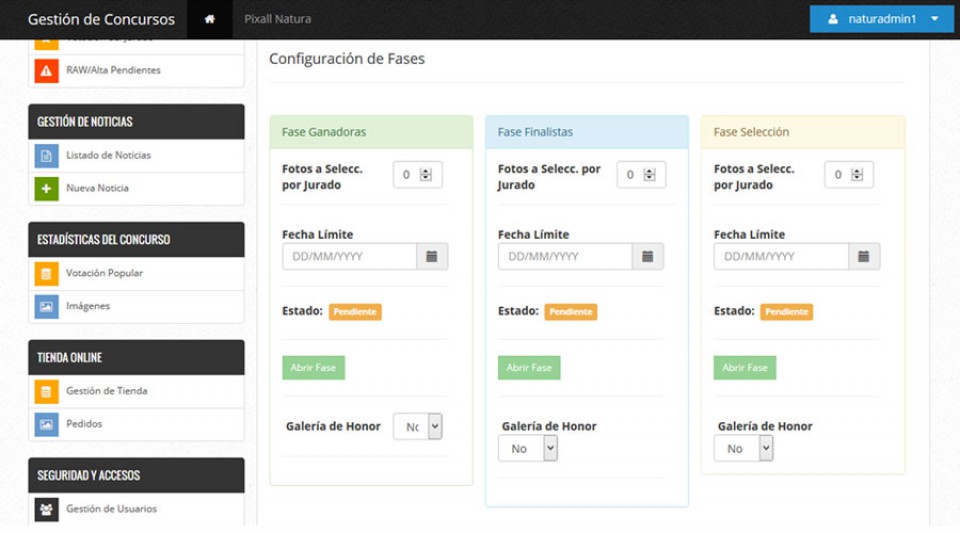
Task: Click the green plus icon for Nueva Noticia
Action: click(47, 188)
